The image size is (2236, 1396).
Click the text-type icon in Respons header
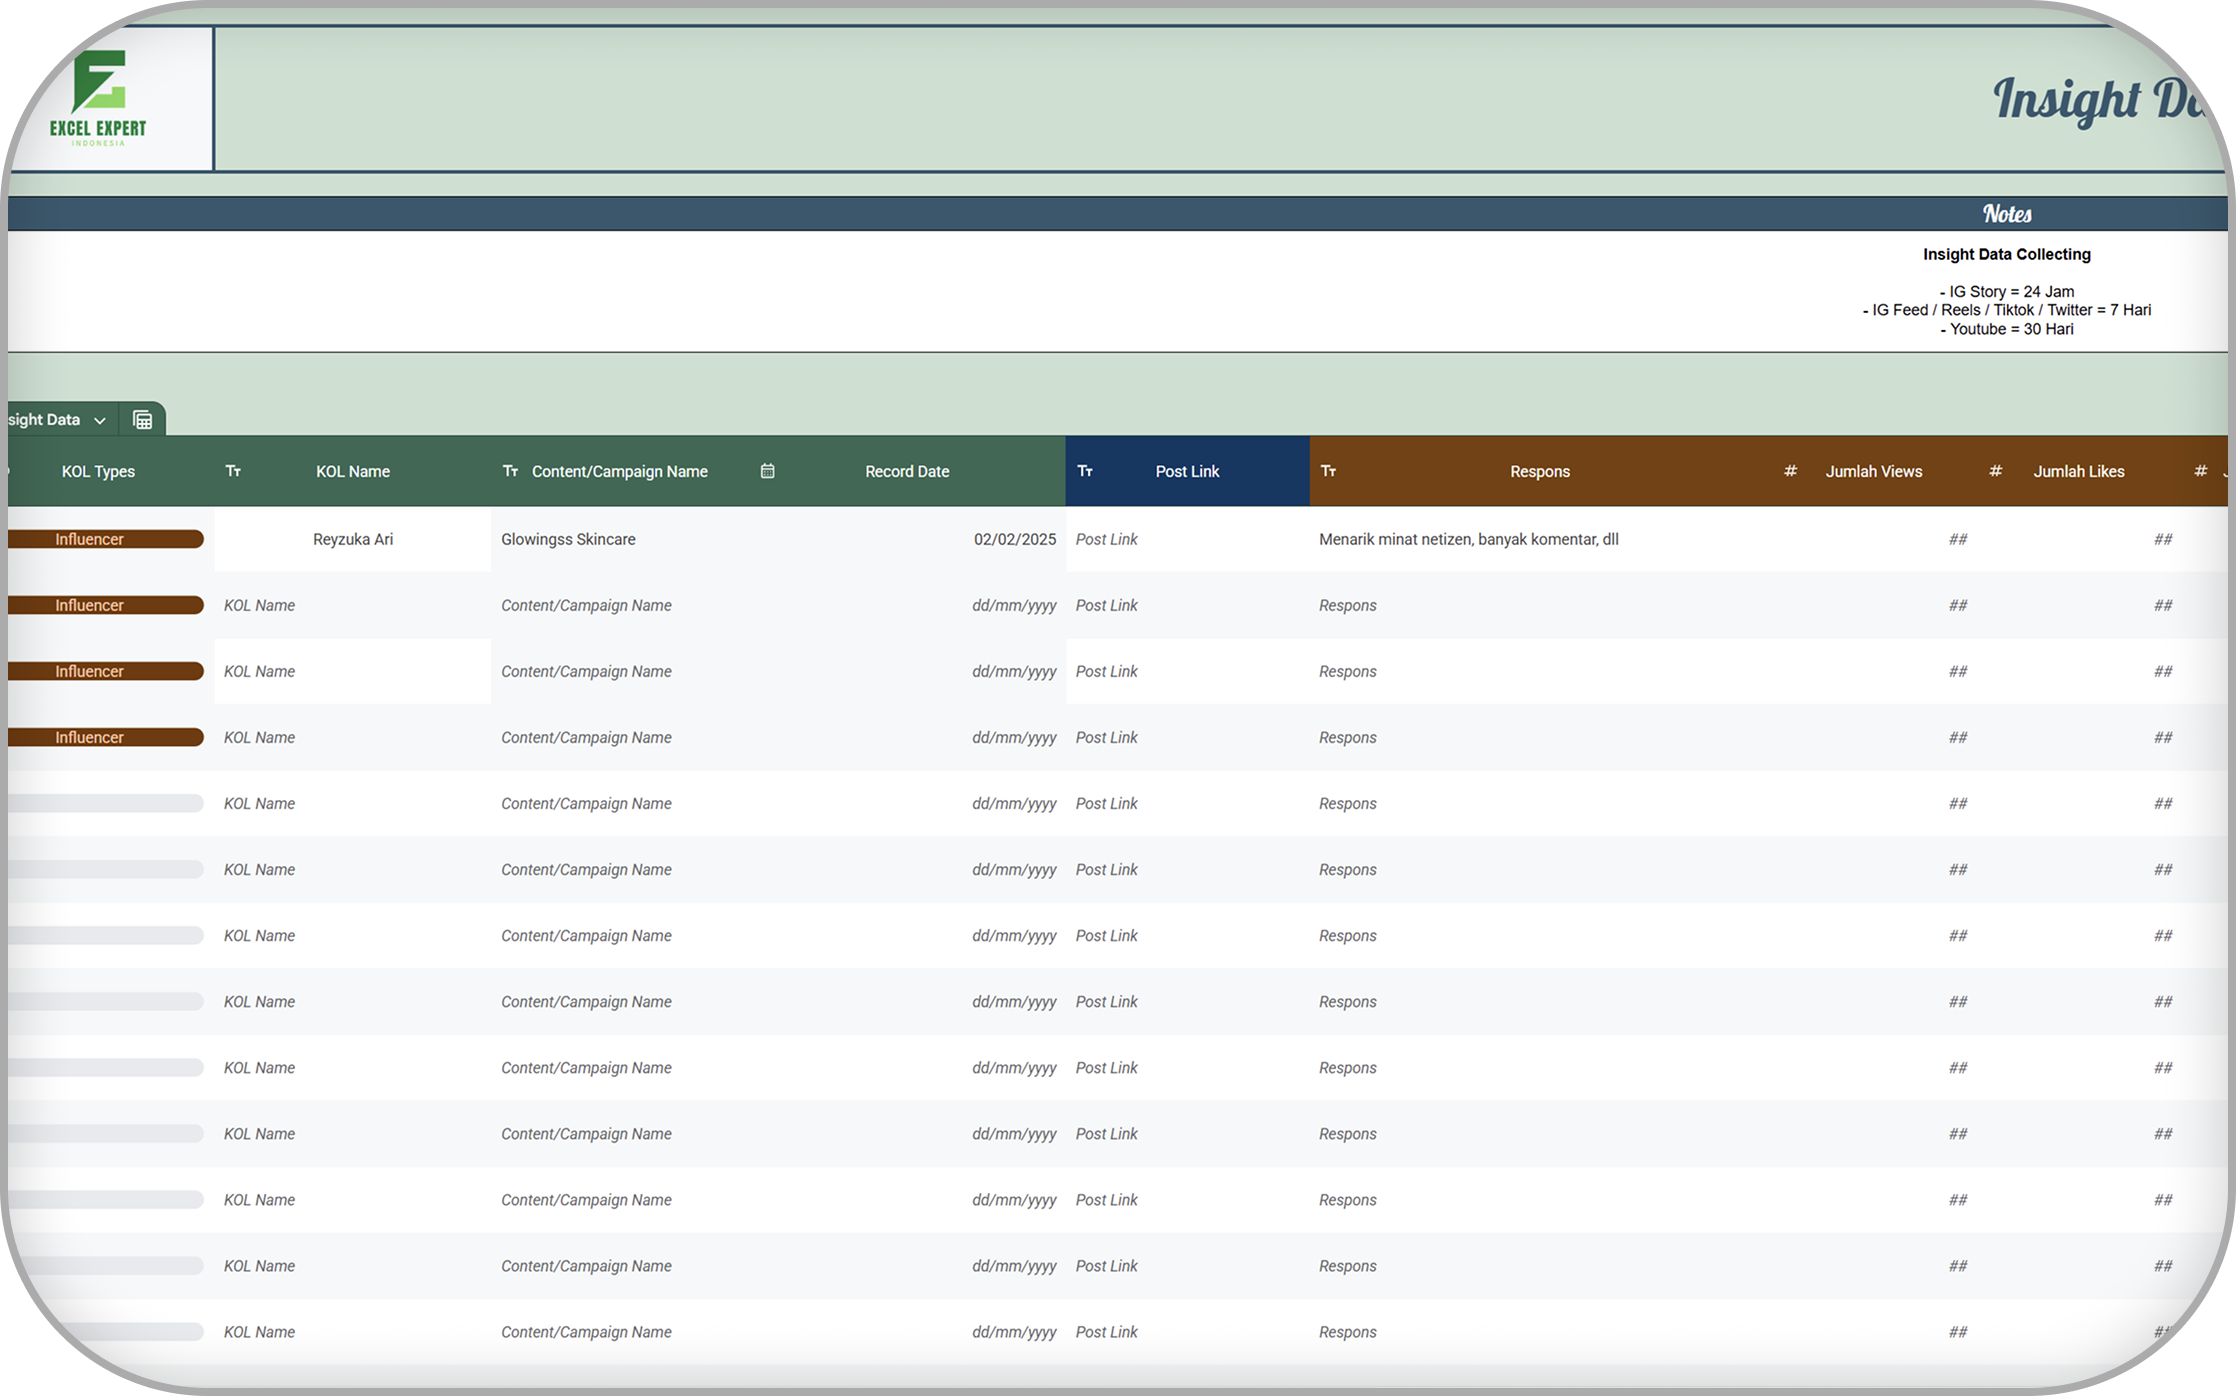click(1328, 471)
